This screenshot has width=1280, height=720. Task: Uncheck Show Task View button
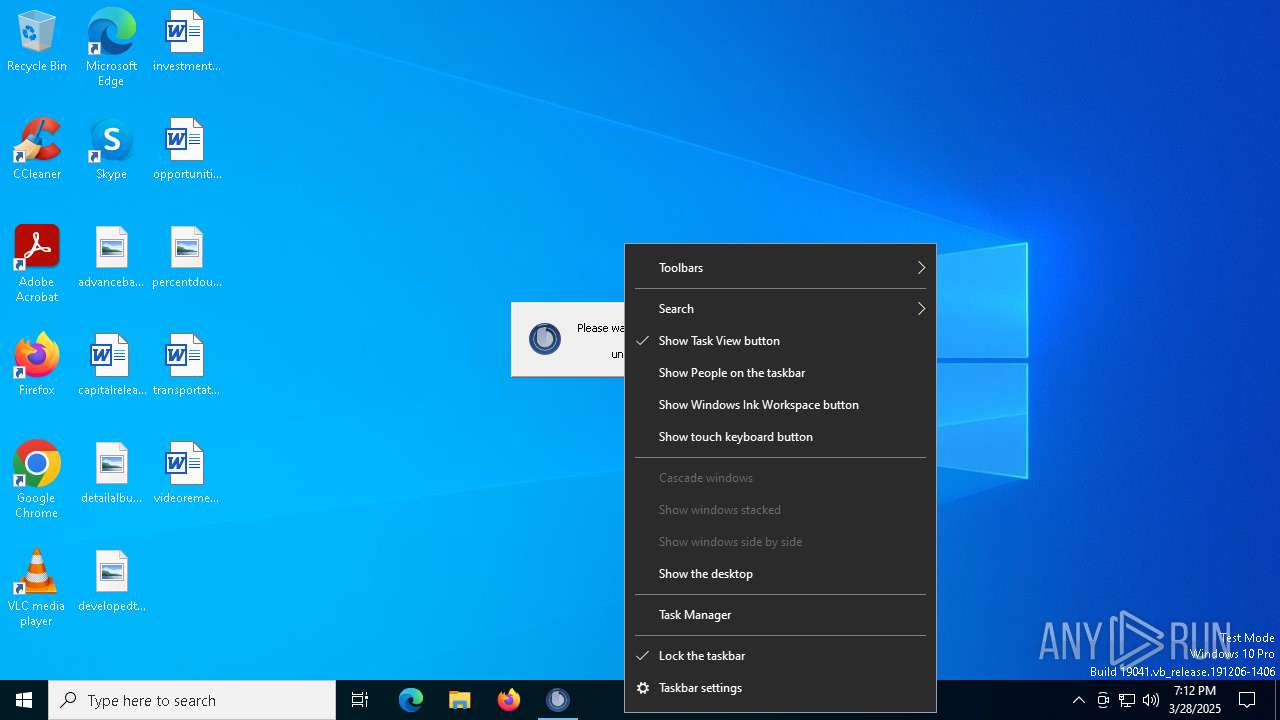point(780,341)
